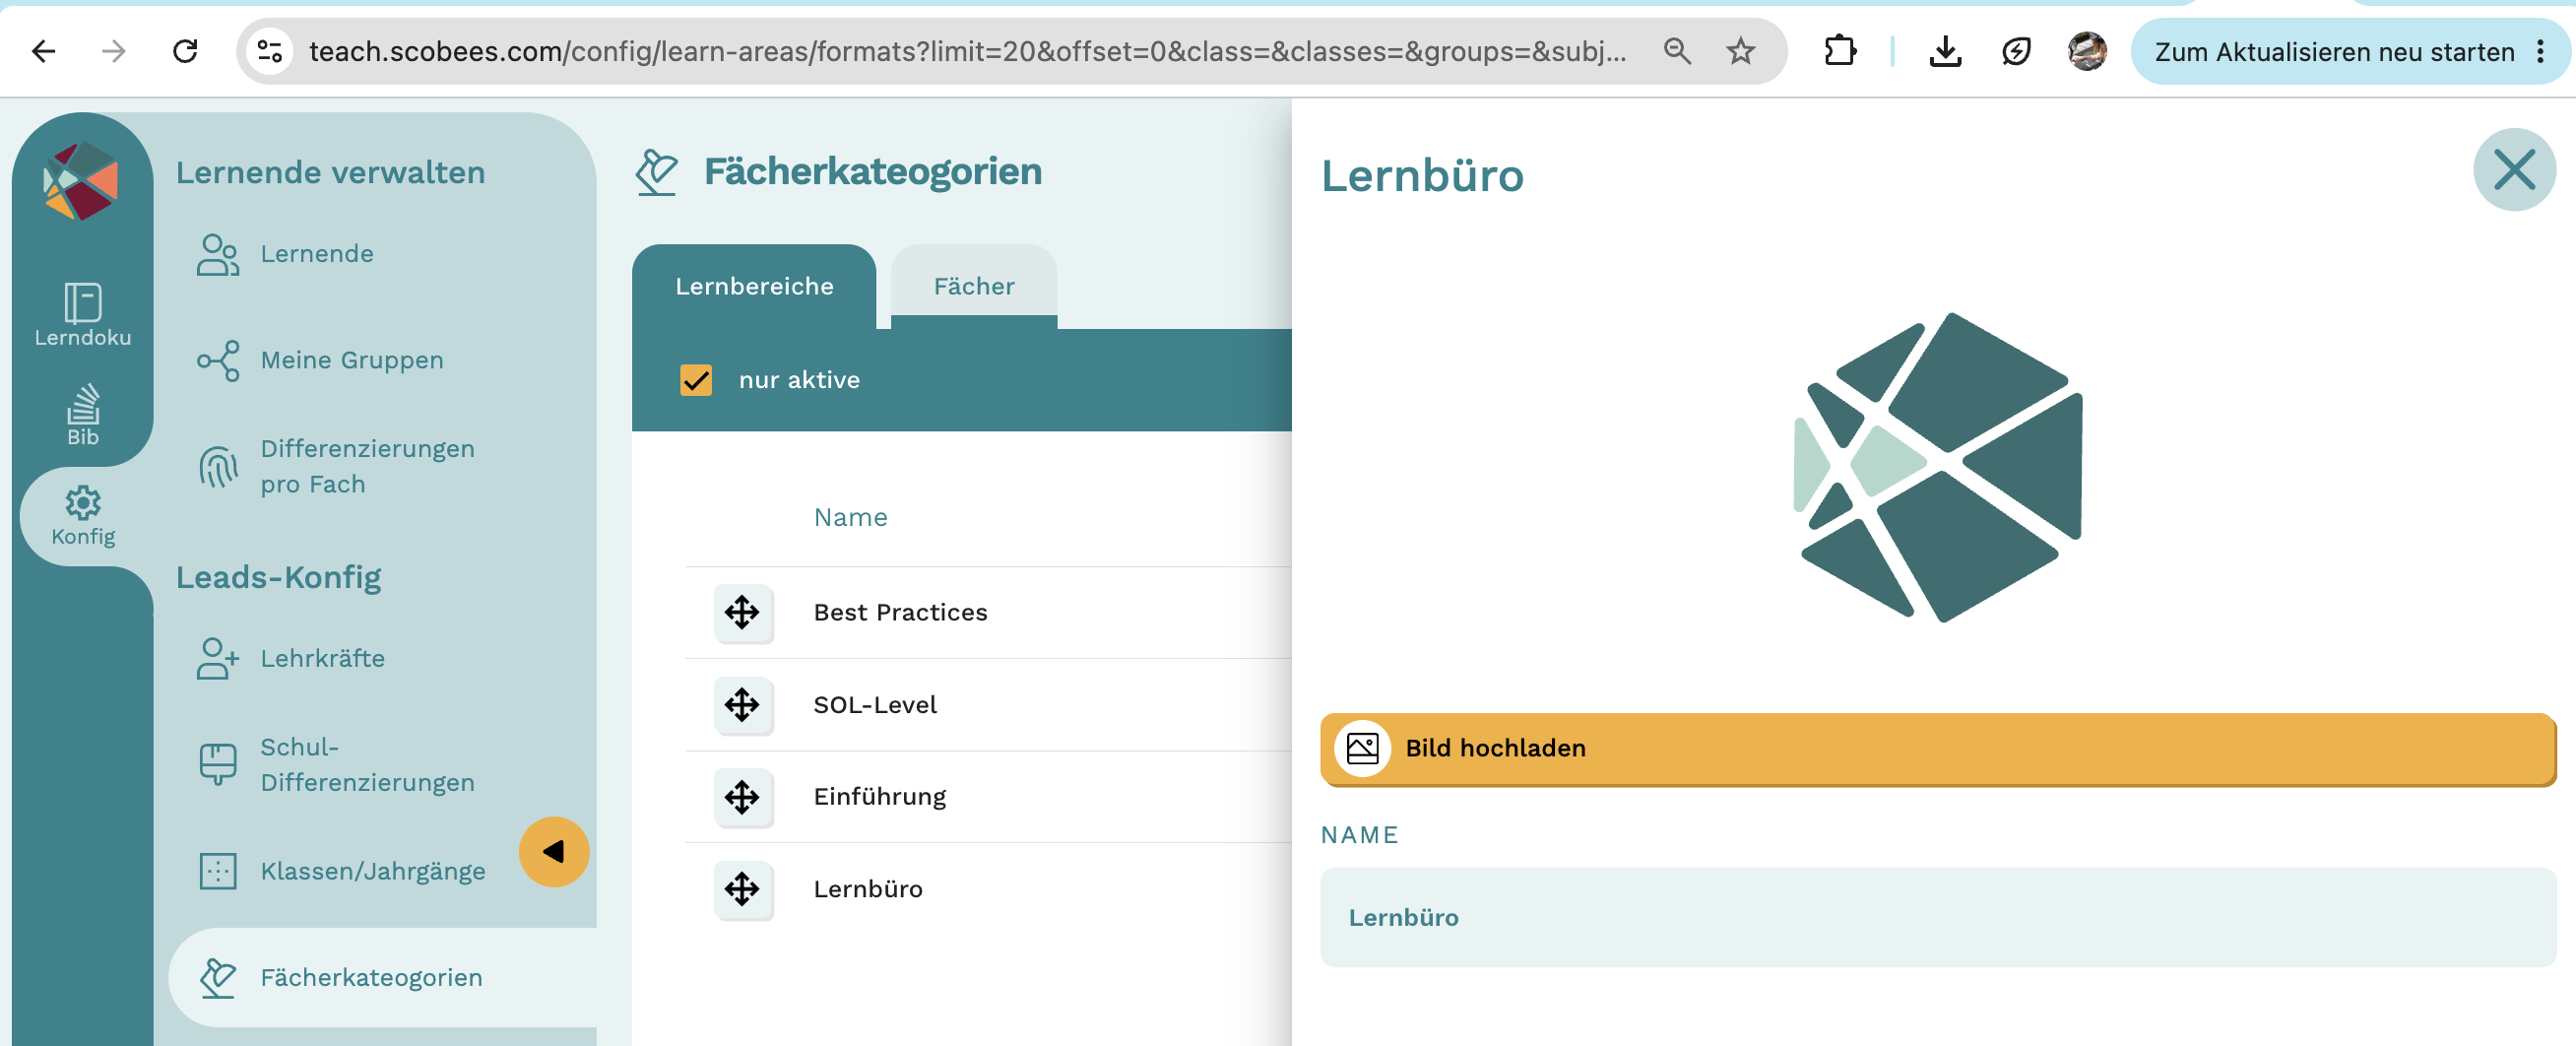Screen dimensions: 2576x1046
Task: Go back with browser back arrow
Action: 44,51
